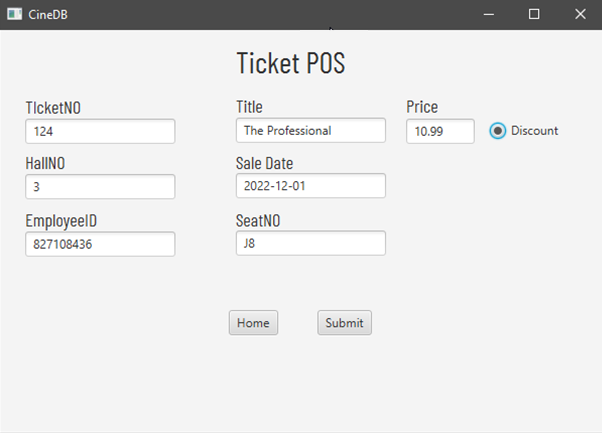Click the Title field showing The Professional
Screen dimensions: 602x433
click(311, 131)
